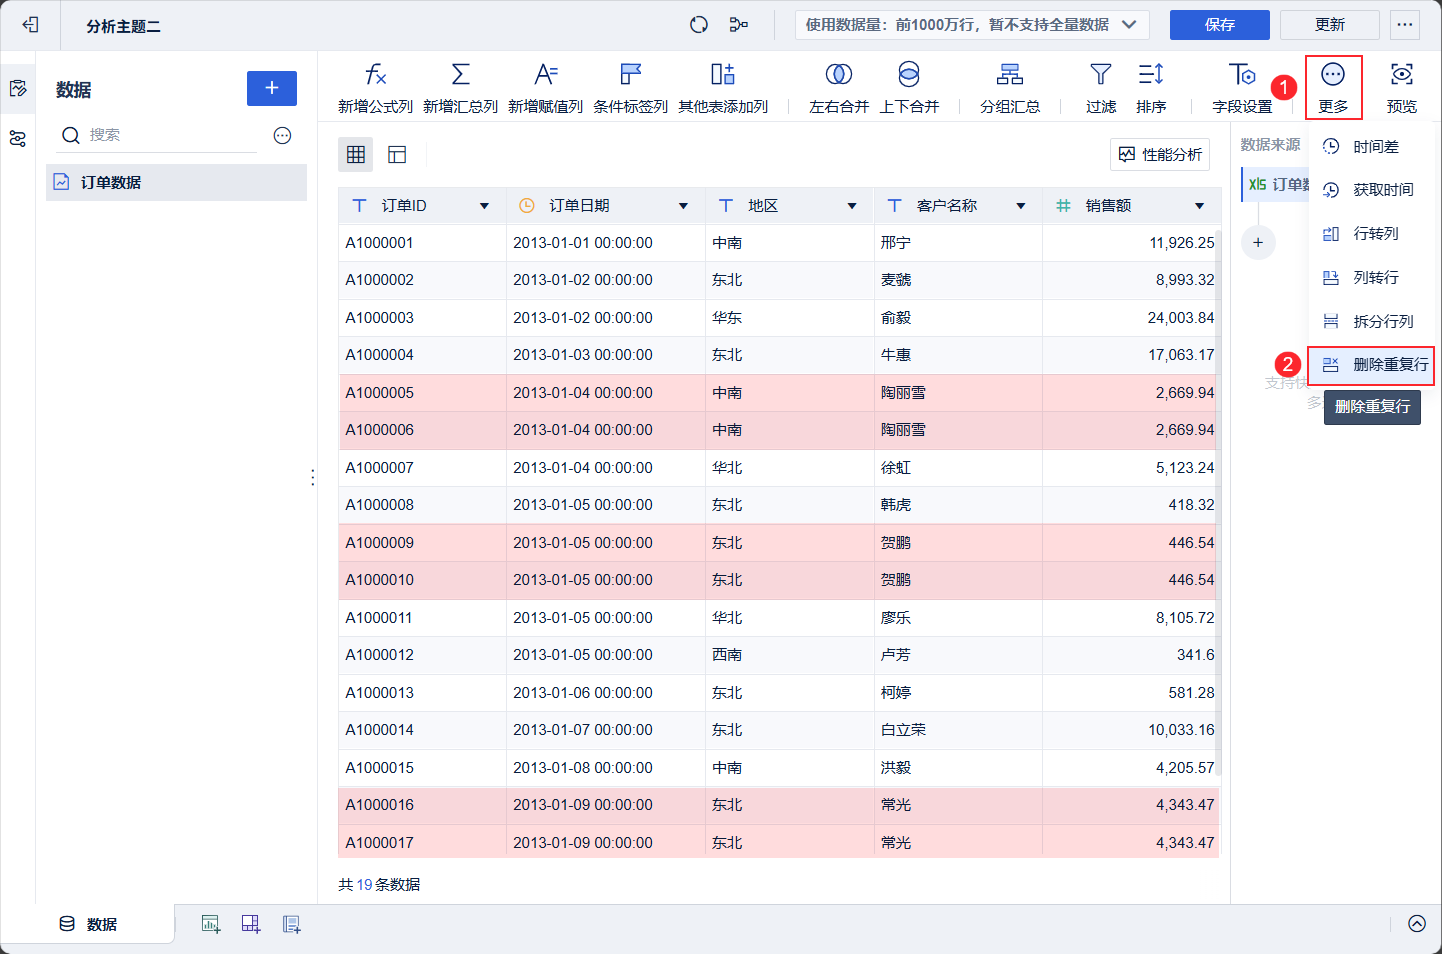Choose 时间差 from the More menu
This screenshot has height=954, width=1442.
coord(1371,147)
